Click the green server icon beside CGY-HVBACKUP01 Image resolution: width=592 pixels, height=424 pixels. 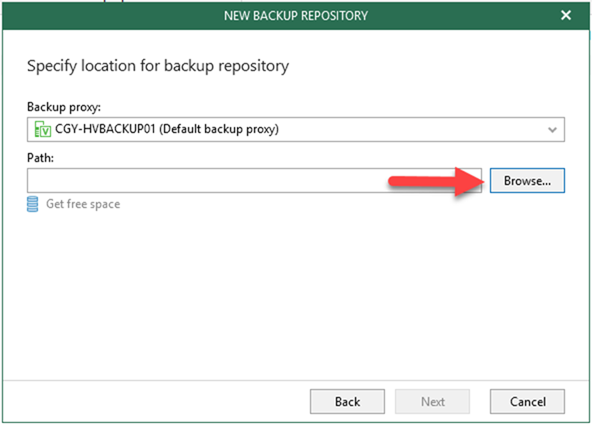click(42, 130)
